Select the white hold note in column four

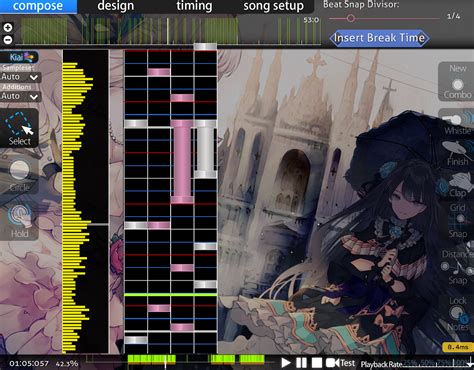tap(205, 149)
